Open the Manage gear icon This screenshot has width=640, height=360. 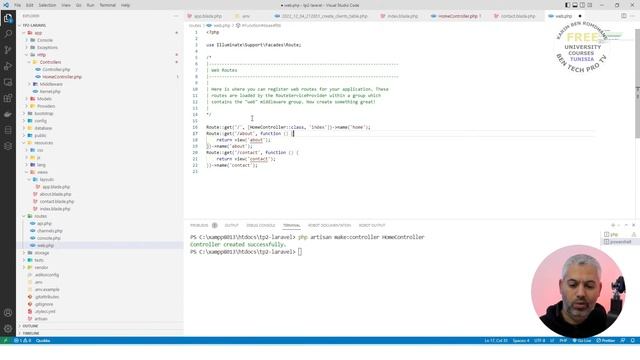click(8, 329)
